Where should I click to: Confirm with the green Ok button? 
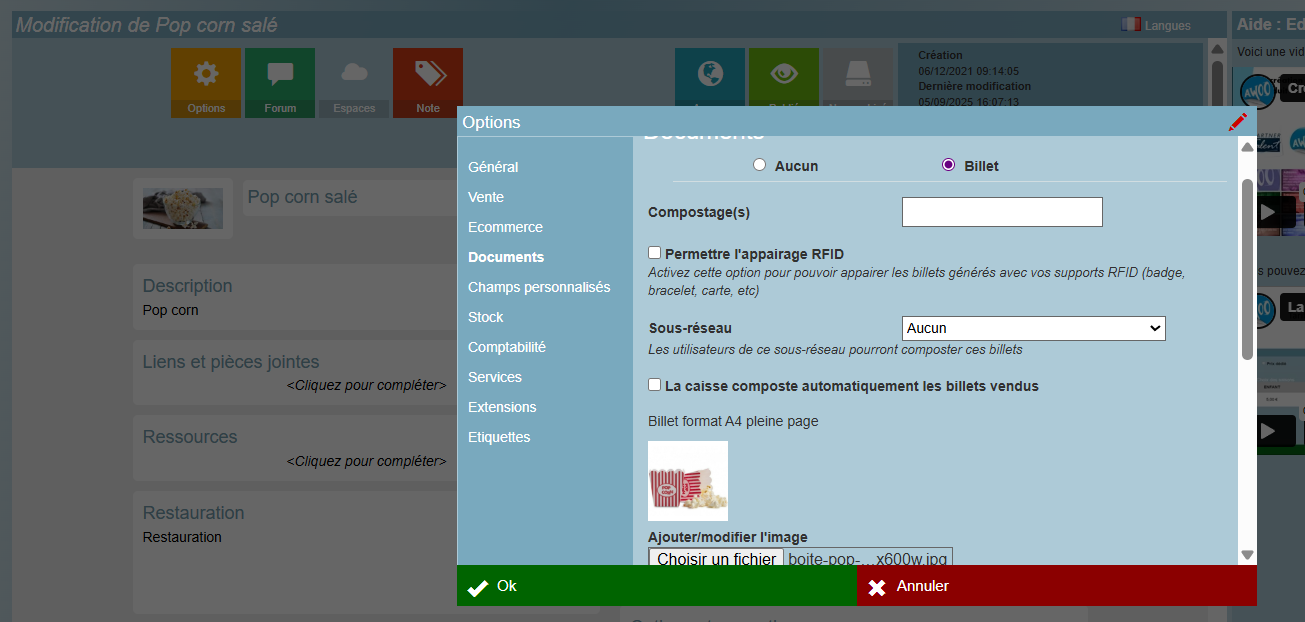(x=657, y=586)
